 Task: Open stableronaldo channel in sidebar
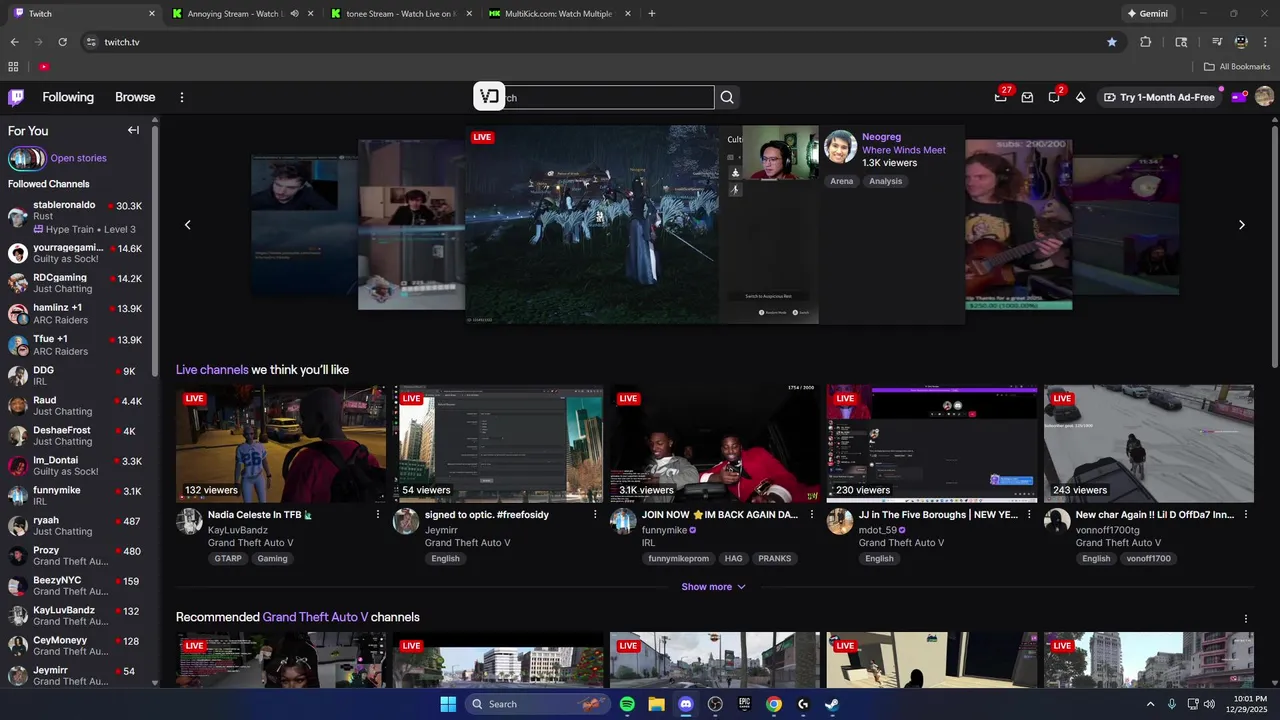click(76, 217)
